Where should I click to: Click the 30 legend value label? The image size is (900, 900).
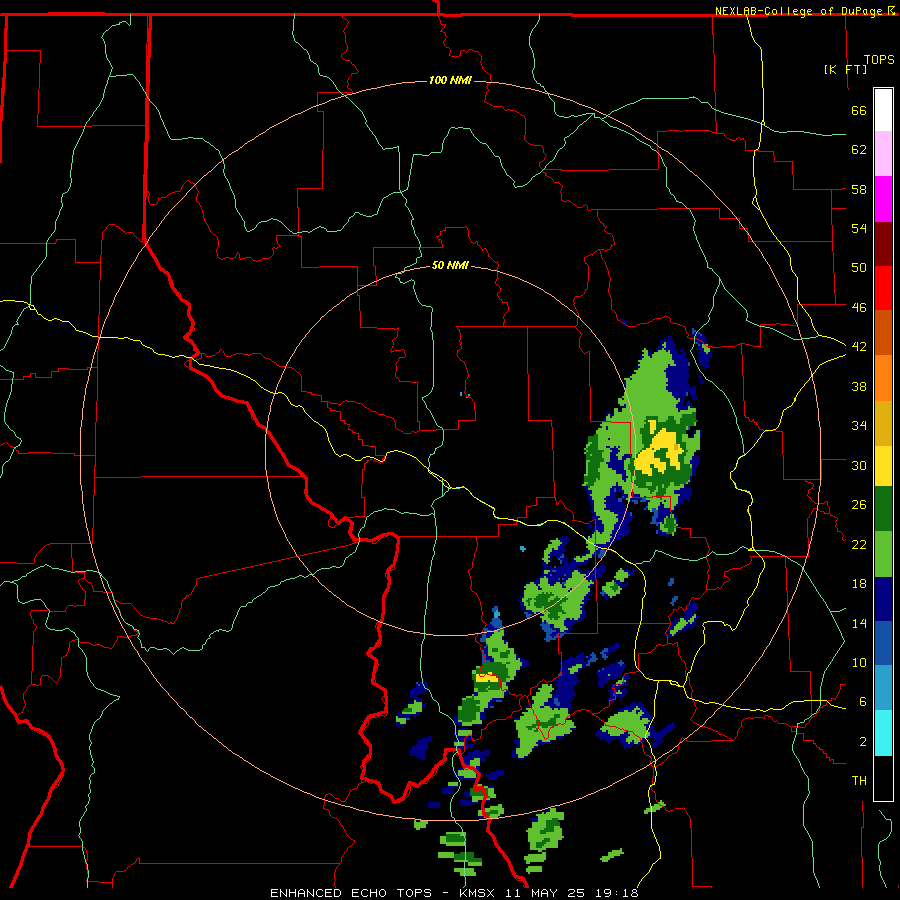point(859,465)
